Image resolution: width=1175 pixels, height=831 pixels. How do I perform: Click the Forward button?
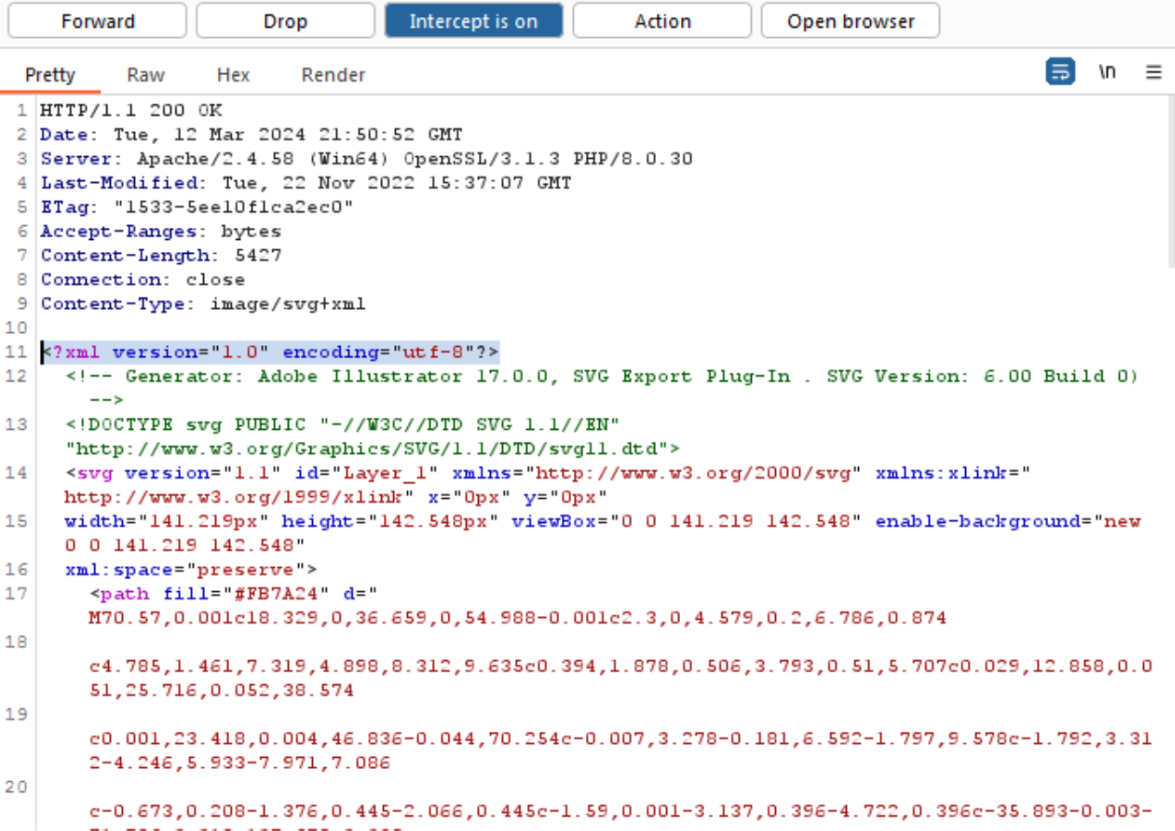coord(97,21)
